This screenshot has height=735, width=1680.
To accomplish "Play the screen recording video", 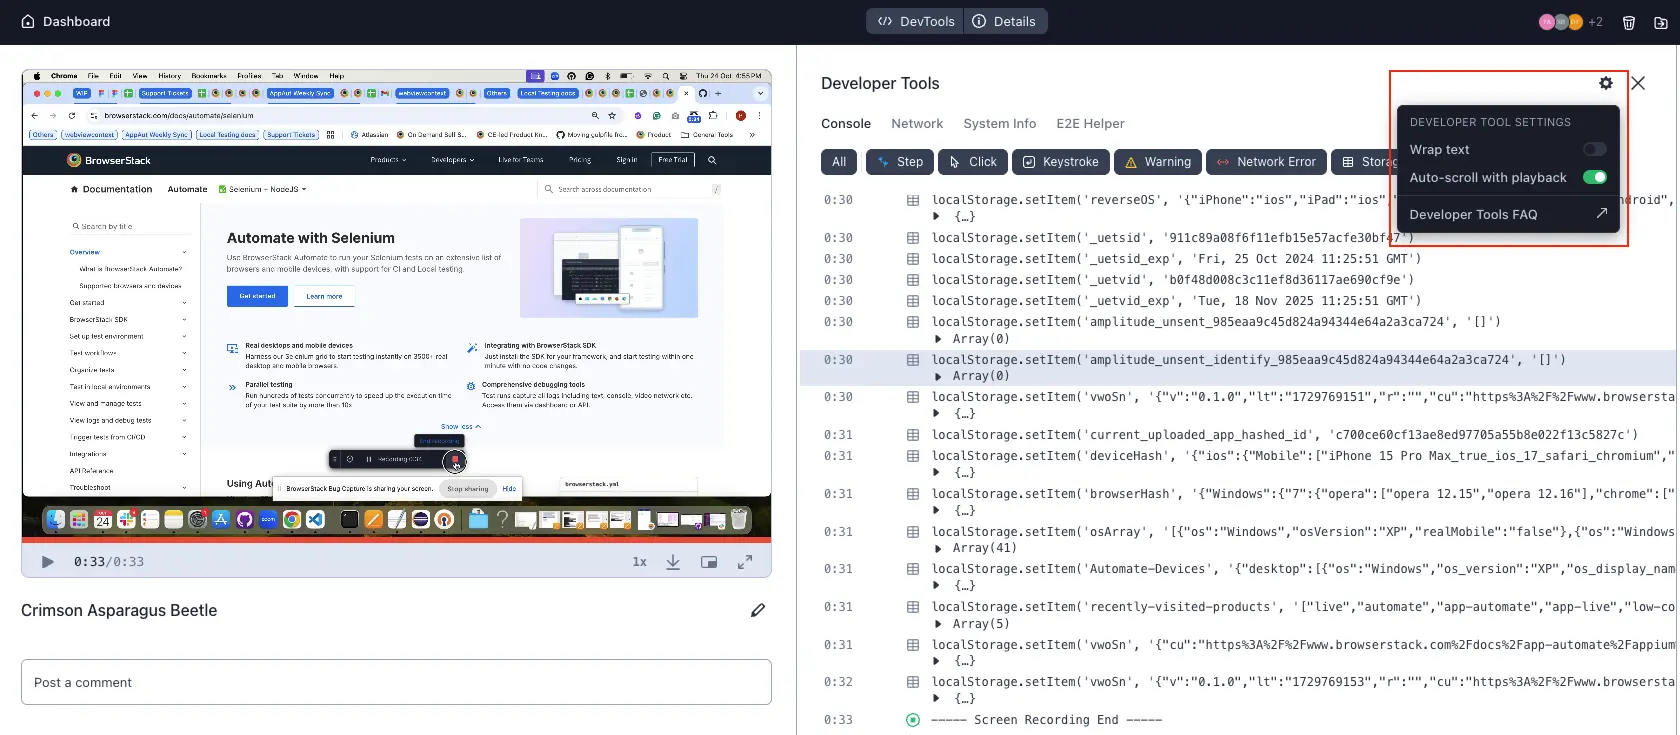I will pyautogui.click(x=47, y=562).
